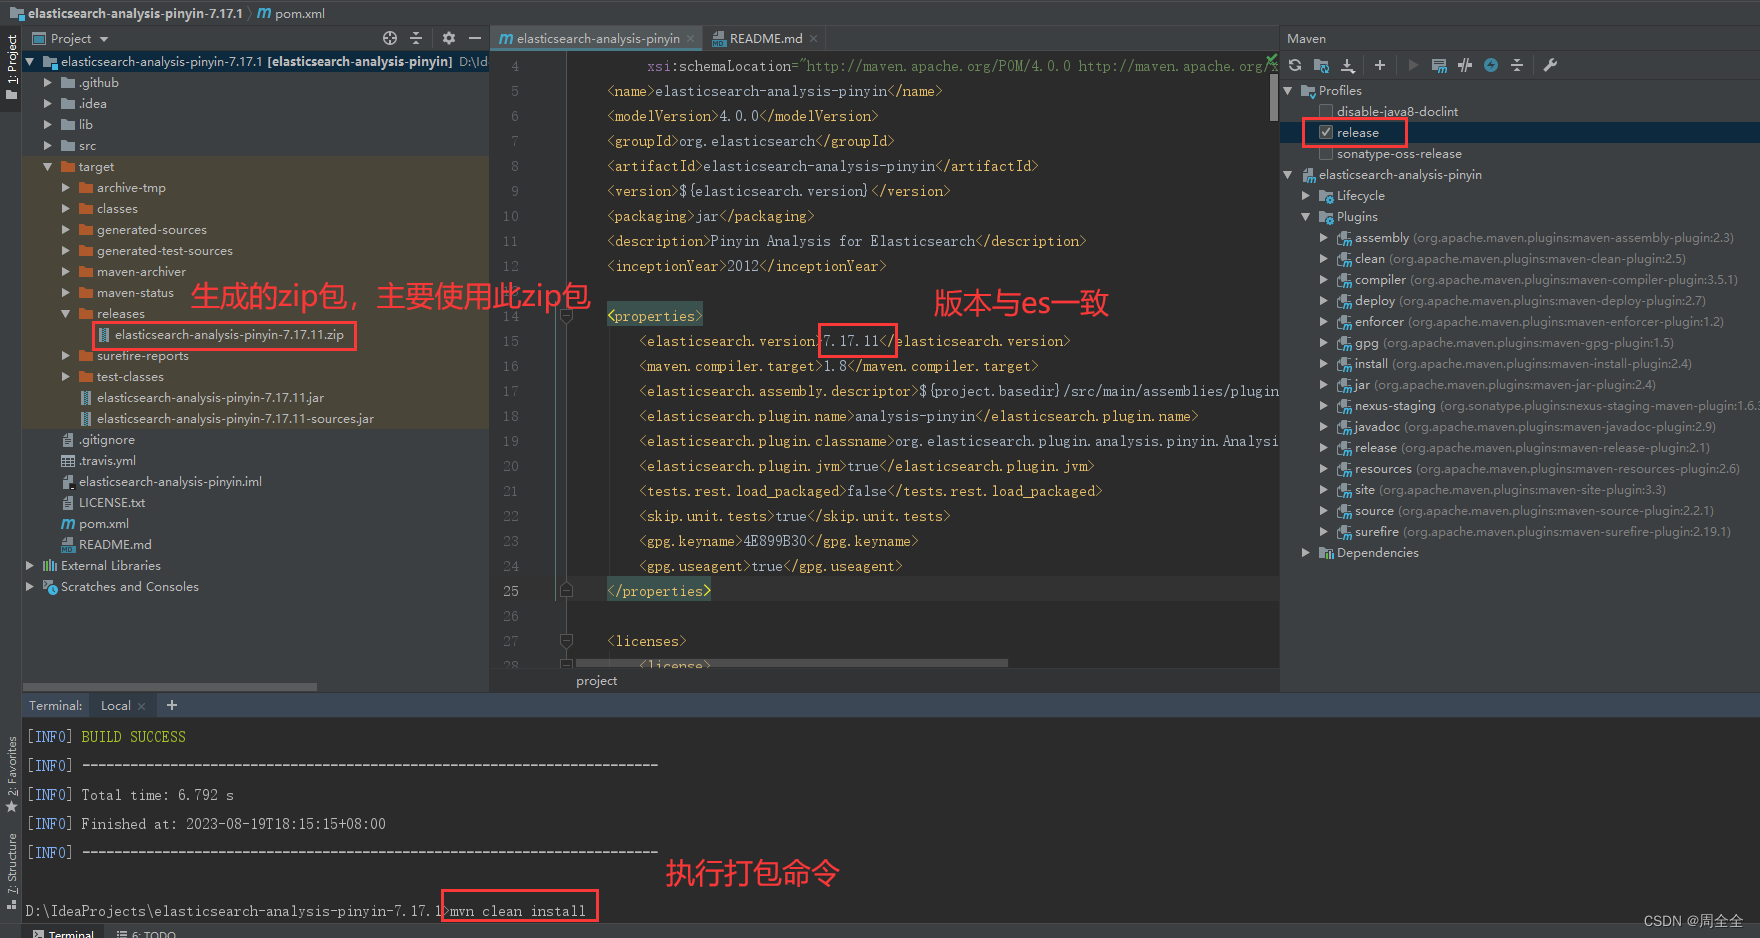Hide the Project tool window

coord(475,38)
